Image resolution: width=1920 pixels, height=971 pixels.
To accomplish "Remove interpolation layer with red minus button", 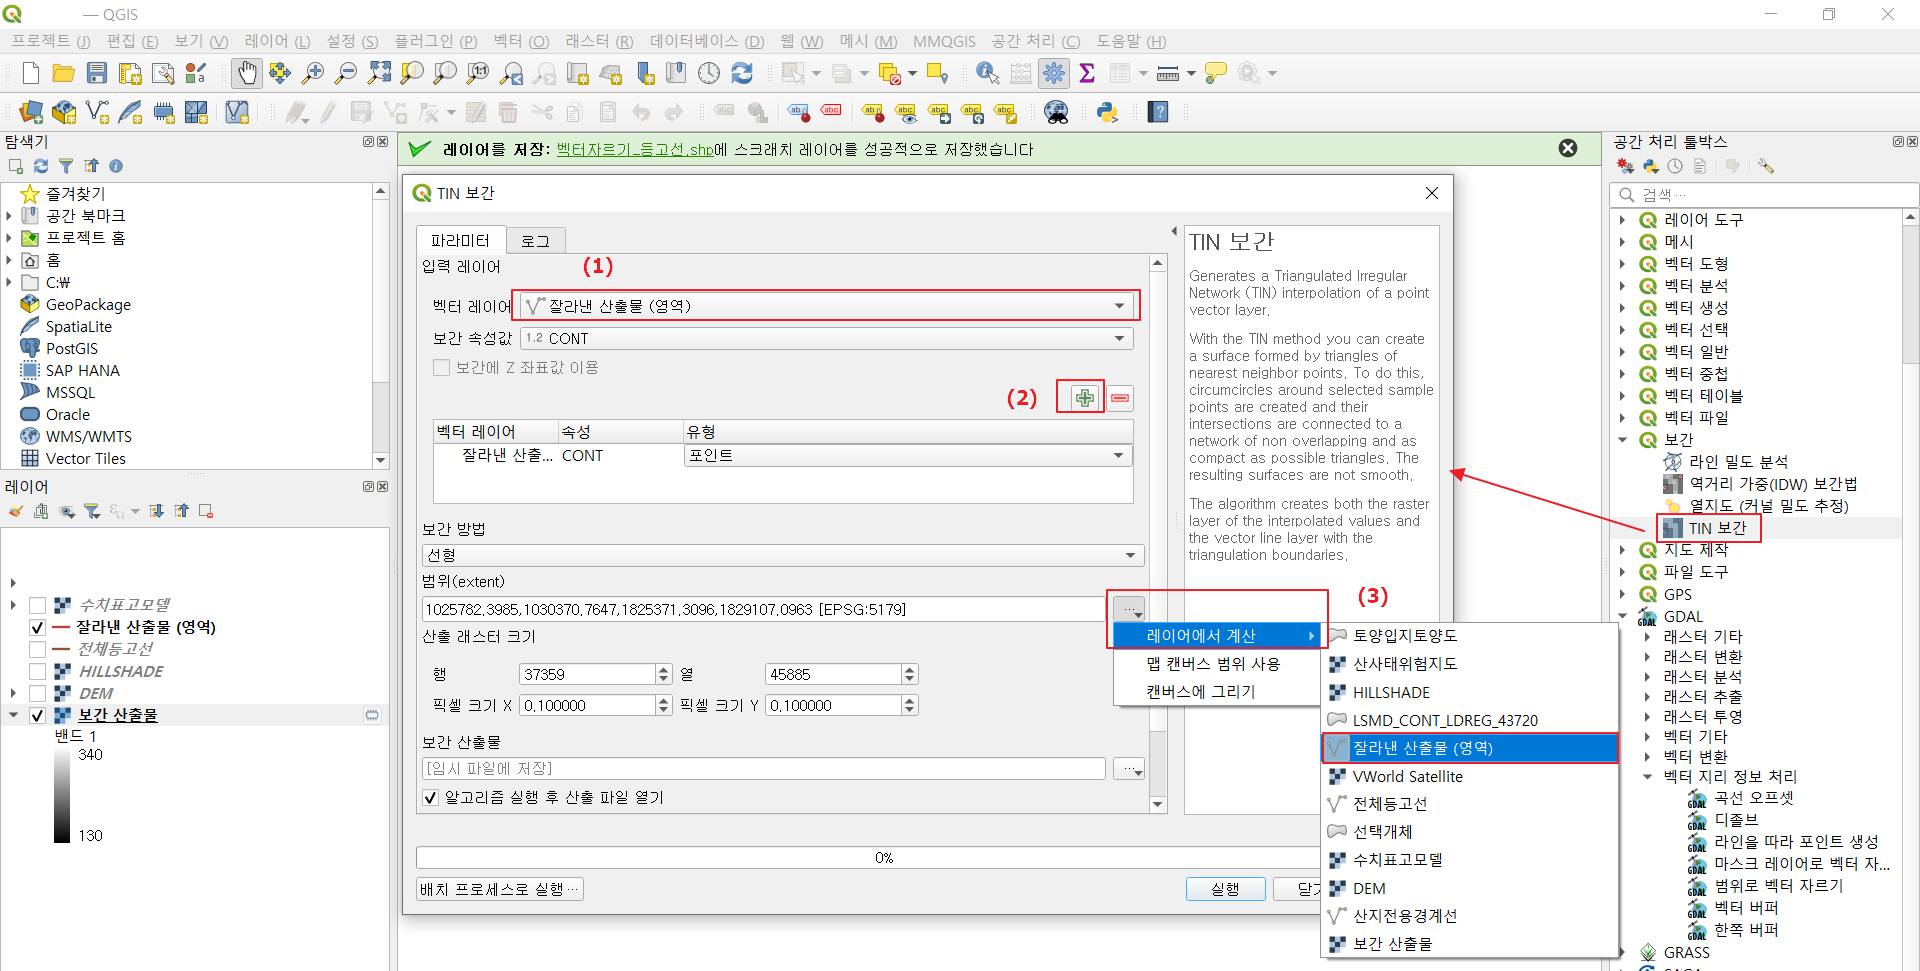I will click(x=1120, y=398).
